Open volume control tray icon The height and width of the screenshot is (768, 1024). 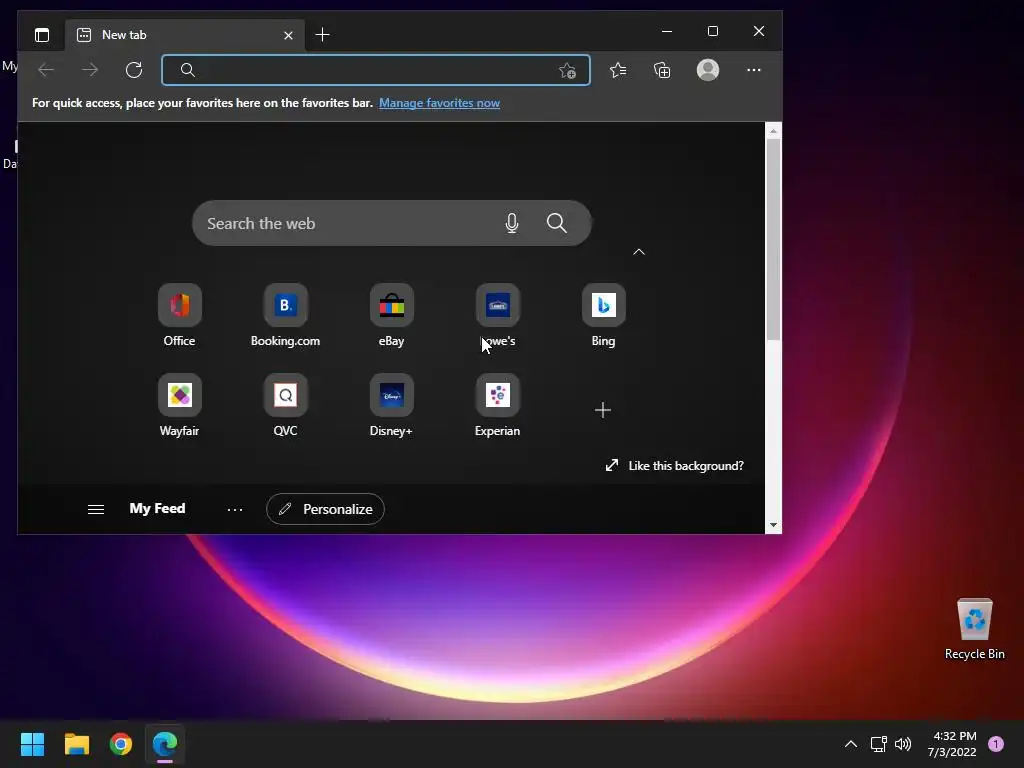tap(903, 744)
